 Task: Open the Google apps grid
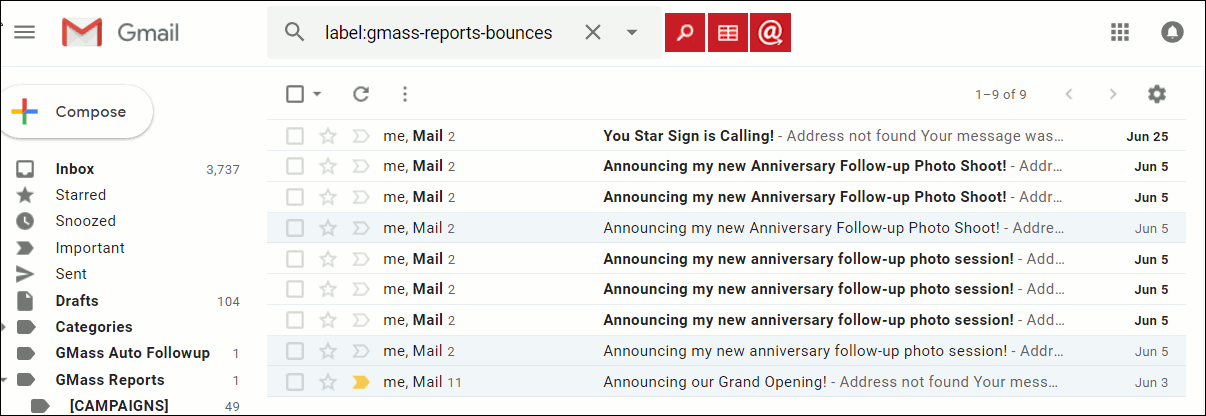1120,32
